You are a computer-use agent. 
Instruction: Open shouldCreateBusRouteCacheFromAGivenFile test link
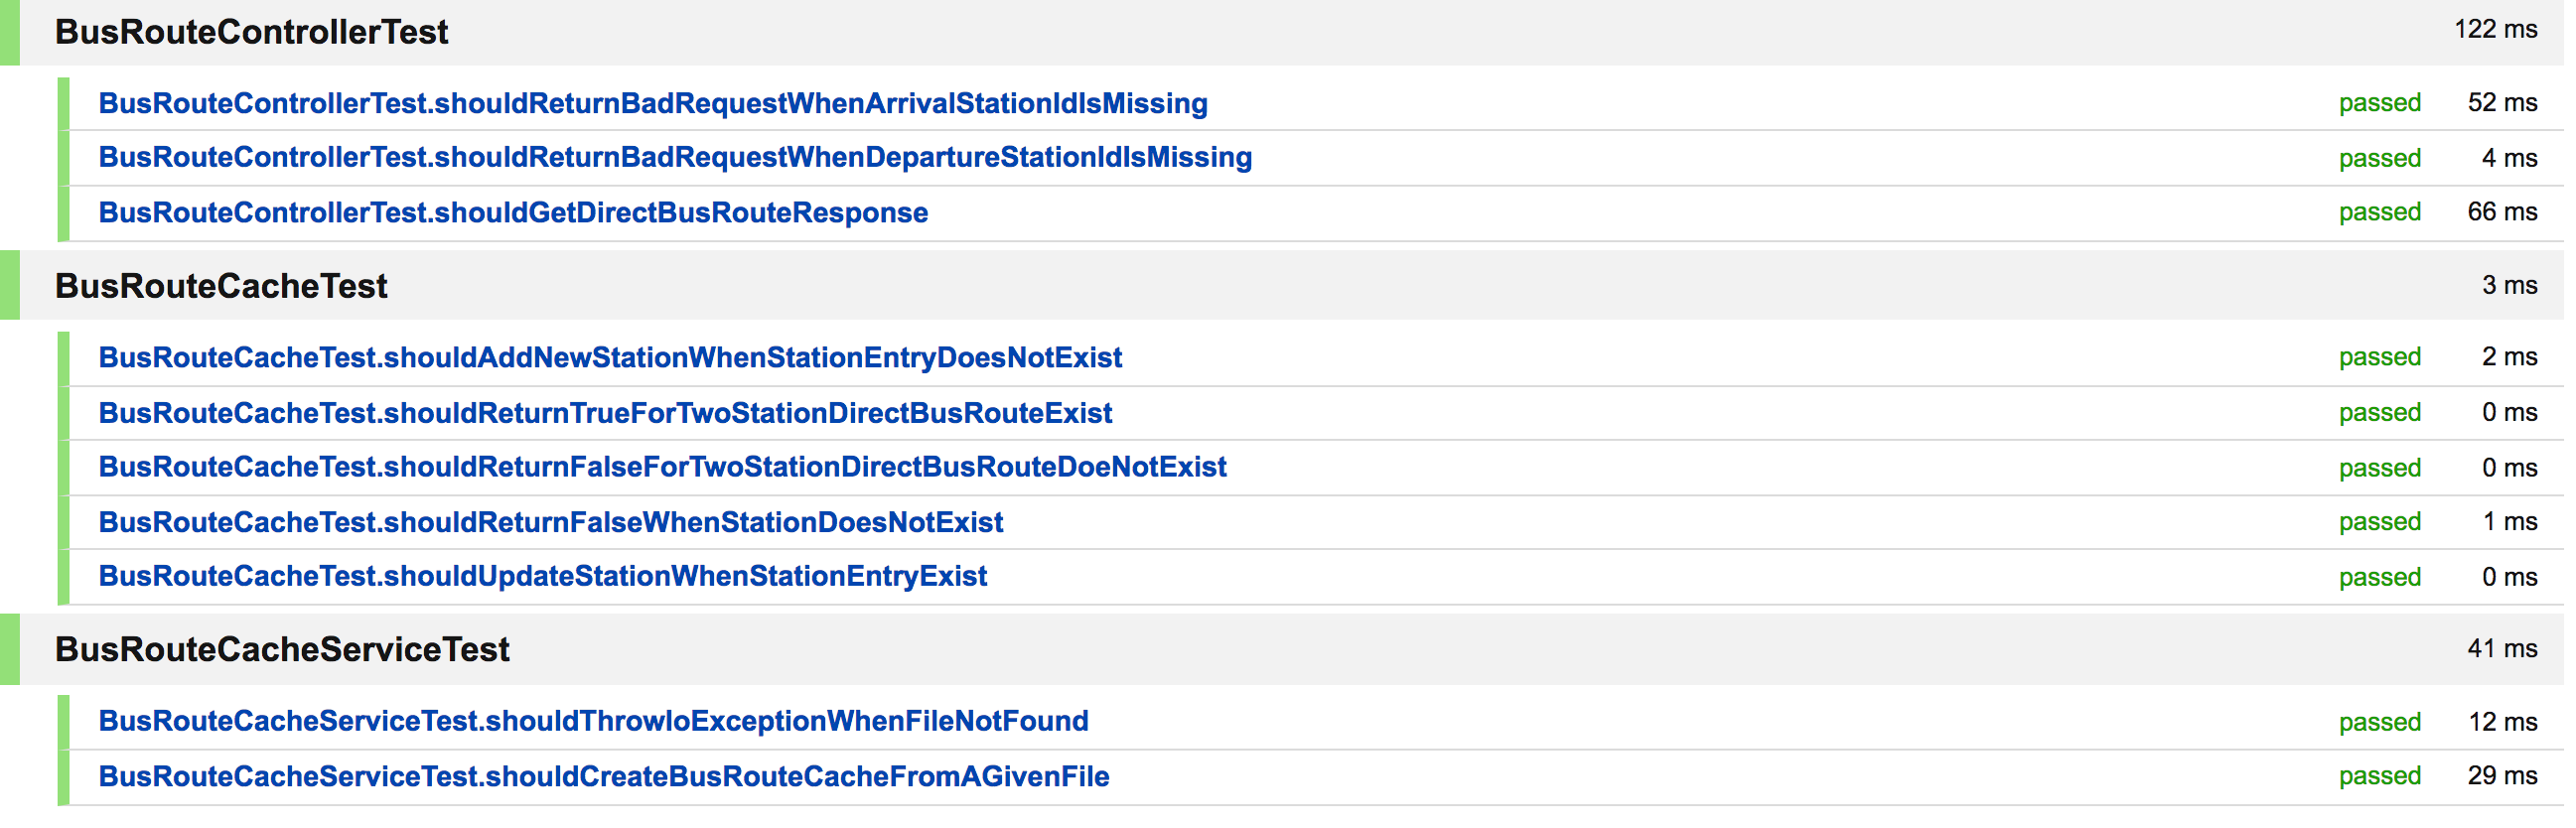tap(604, 776)
